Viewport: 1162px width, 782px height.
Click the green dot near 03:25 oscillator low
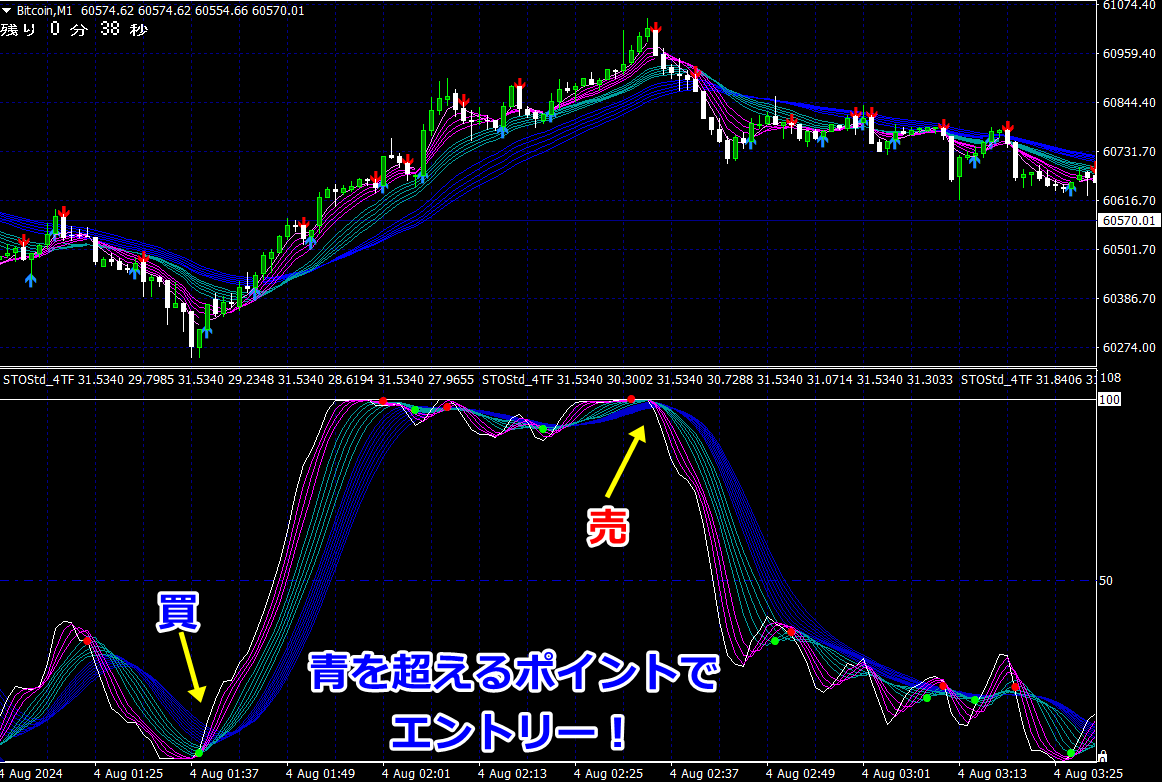pyautogui.click(x=1071, y=753)
